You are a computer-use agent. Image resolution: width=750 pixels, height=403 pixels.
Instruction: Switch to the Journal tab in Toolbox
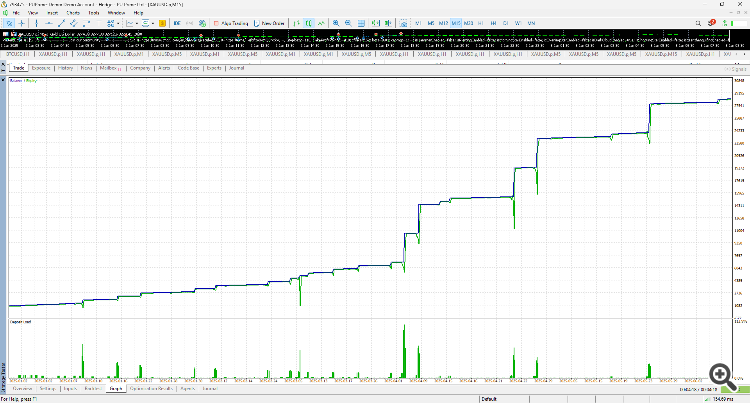tap(236, 68)
